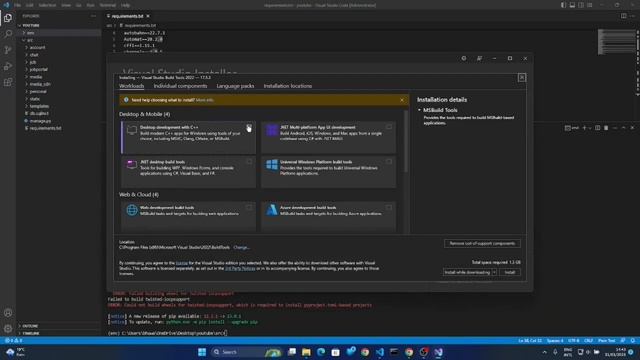Switch to the Language packs tab
This screenshot has width=640, height=360.
point(235,86)
